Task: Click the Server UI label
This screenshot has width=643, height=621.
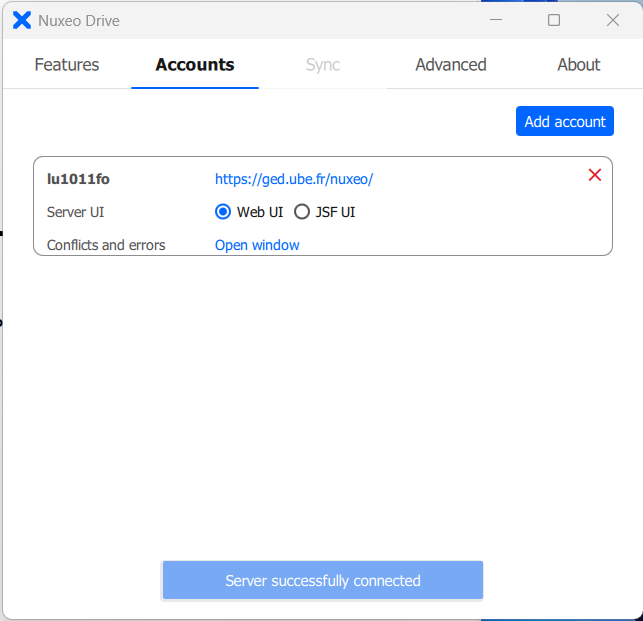Action: coord(75,212)
